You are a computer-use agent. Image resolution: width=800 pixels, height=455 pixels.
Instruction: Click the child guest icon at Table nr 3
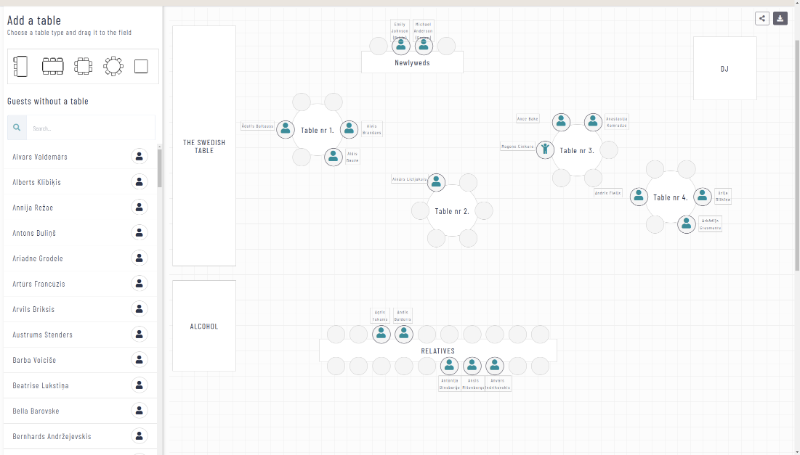(x=545, y=150)
